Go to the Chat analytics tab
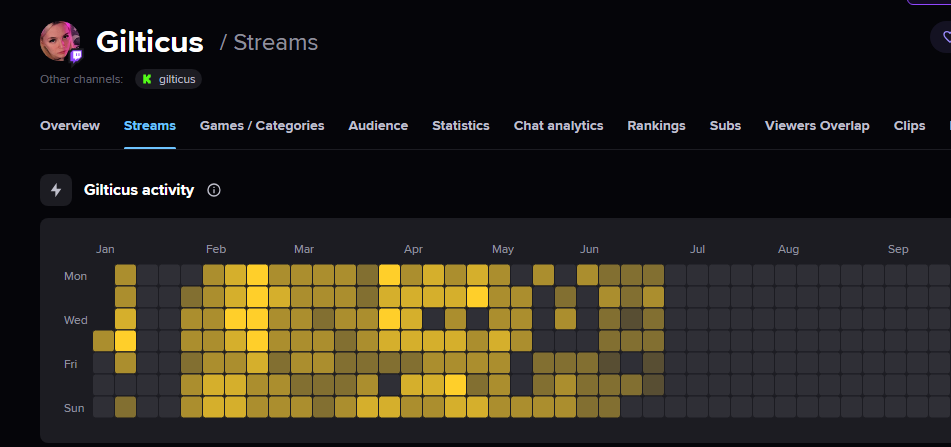This screenshot has height=447, width=951. pyautogui.click(x=559, y=126)
